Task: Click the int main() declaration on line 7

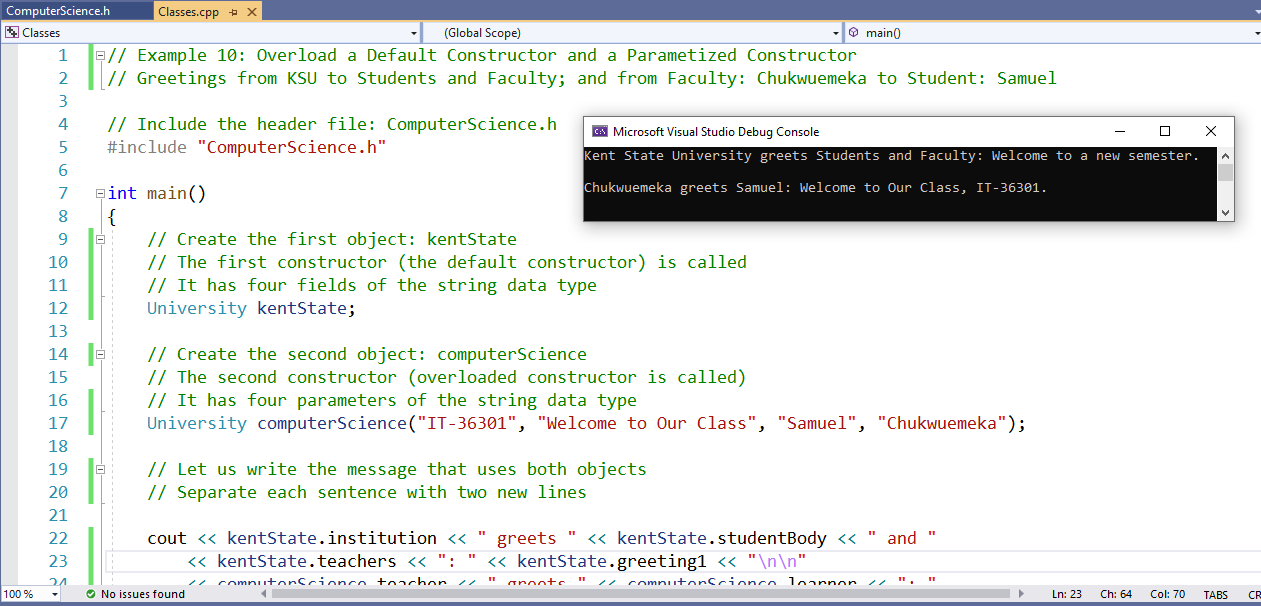Action: 156,194
